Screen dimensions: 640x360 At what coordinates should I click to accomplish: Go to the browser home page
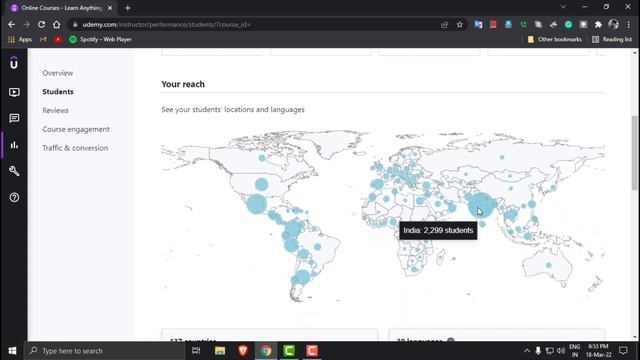[x=56, y=24]
